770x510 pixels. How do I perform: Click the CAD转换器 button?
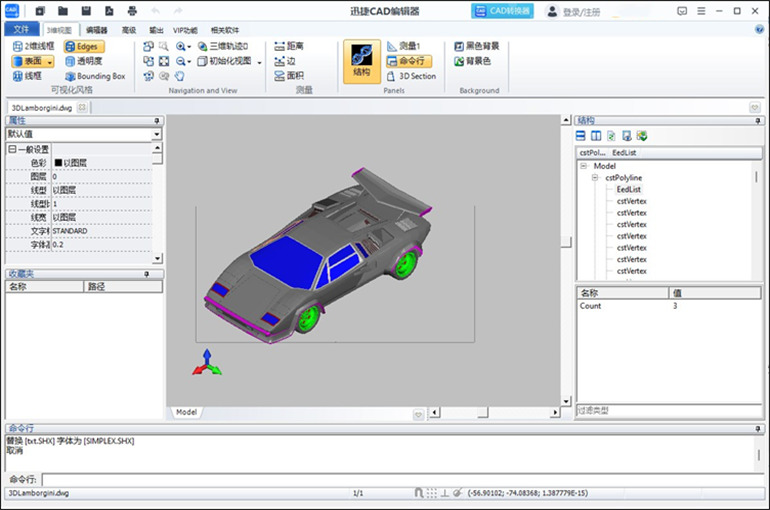502,11
